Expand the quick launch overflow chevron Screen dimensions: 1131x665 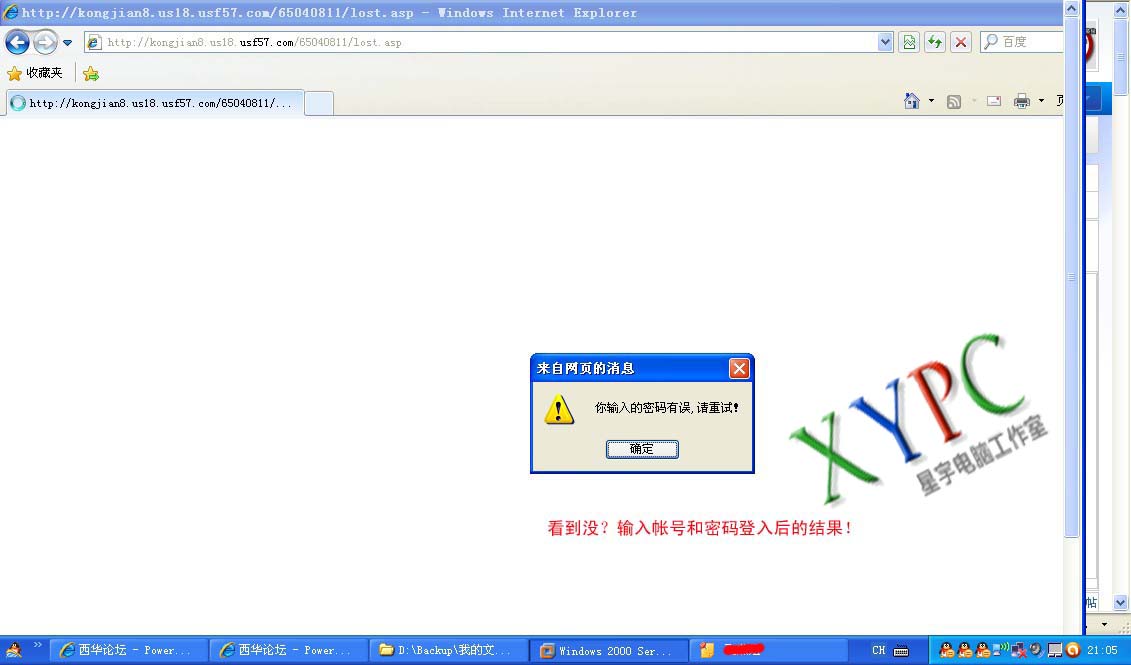coord(38,645)
